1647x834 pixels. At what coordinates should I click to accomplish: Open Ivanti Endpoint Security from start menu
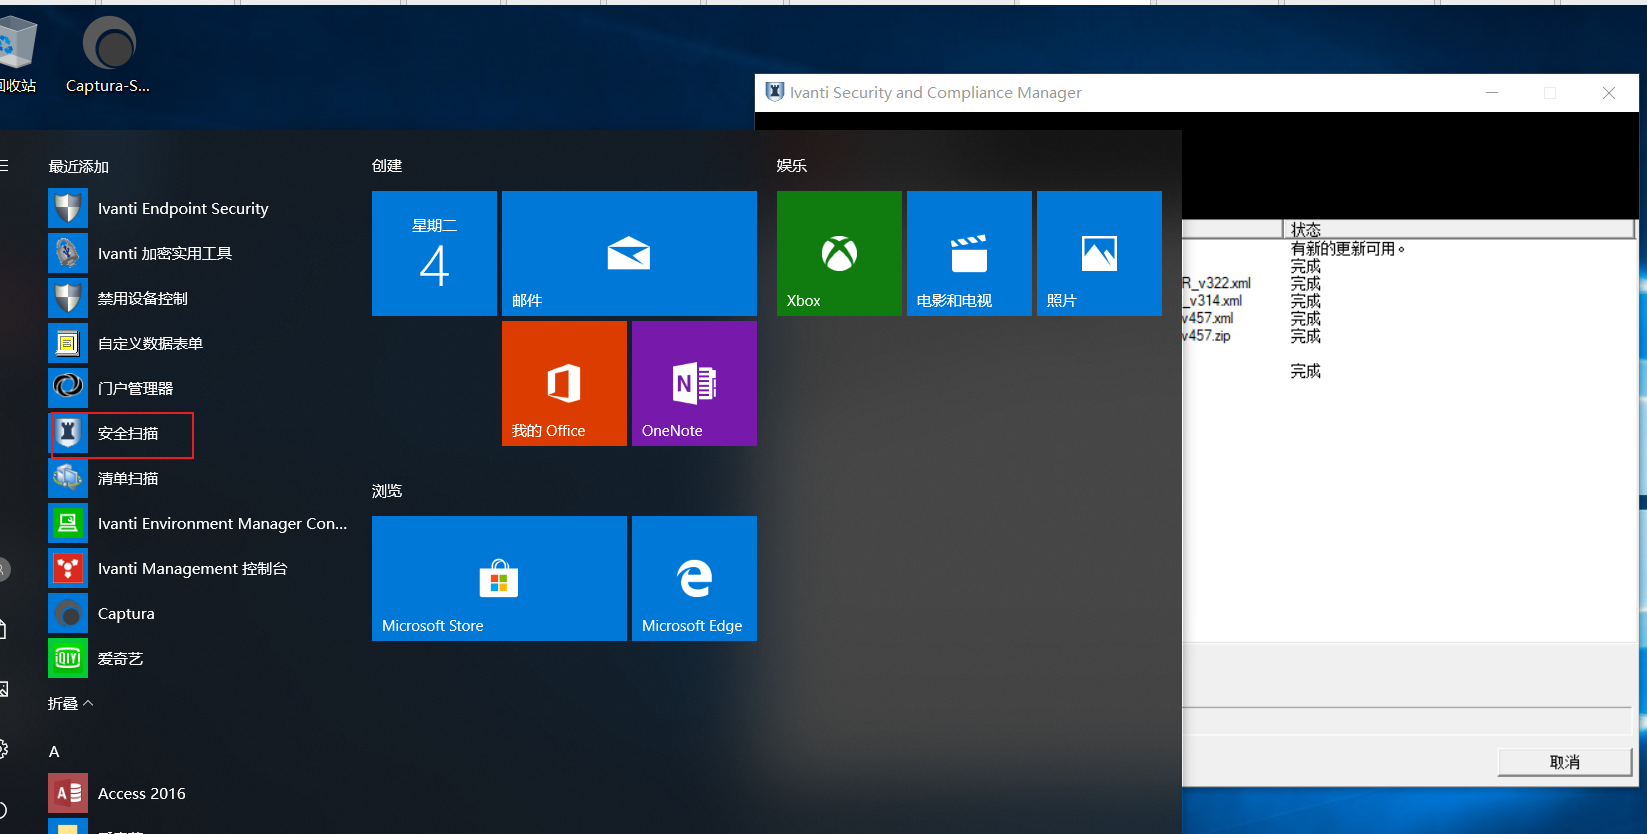pyautogui.click(x=182, y=209)
